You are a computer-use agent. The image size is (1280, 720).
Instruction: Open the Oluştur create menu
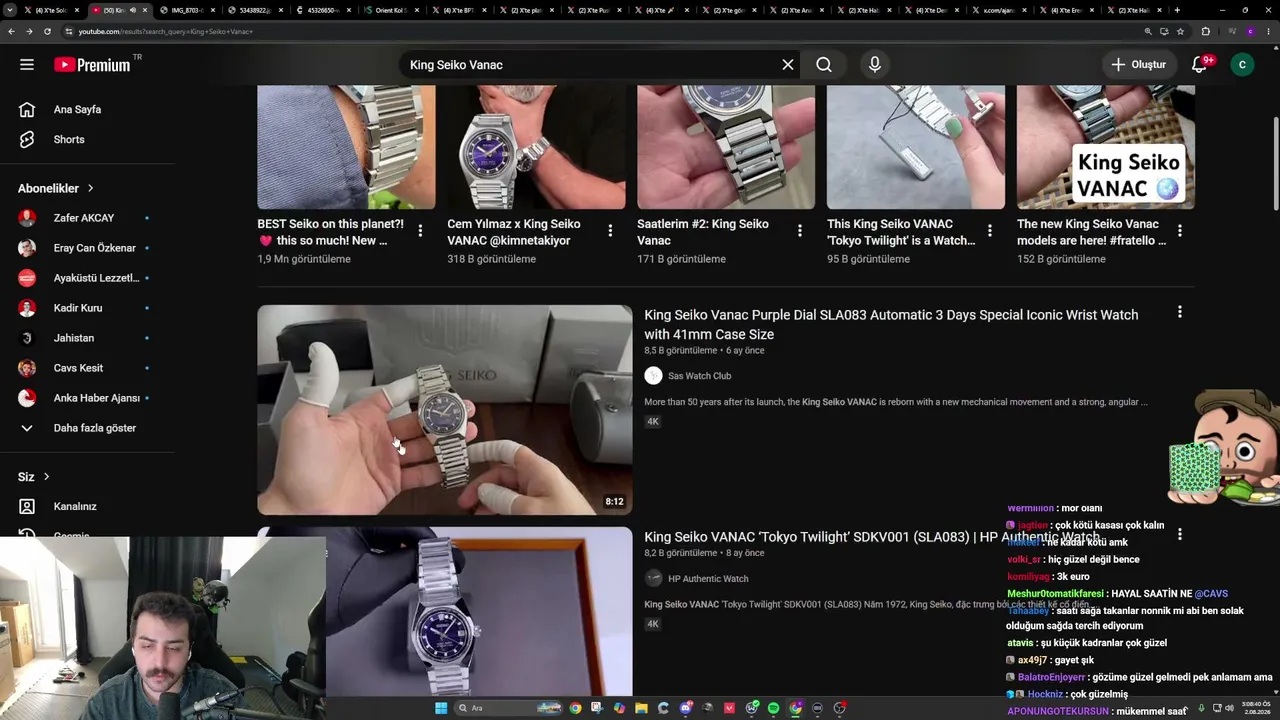[x=1138, y=65]
